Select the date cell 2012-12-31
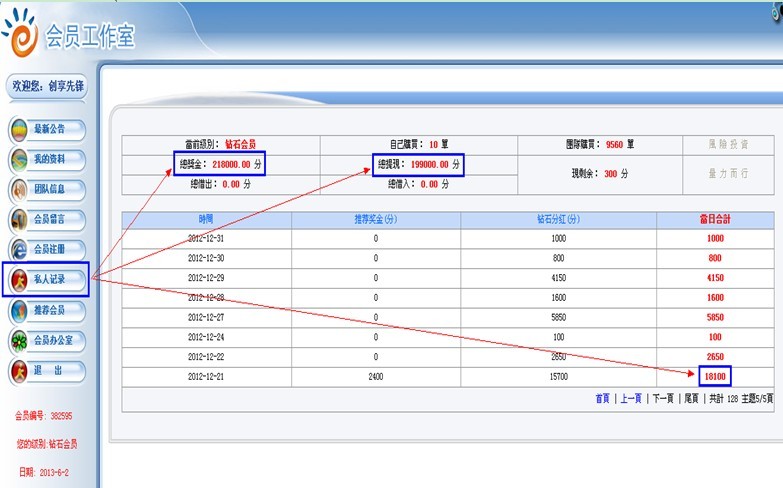Viewport: 783px width, 488px height. pyautogui.click(x=206, y=239)
